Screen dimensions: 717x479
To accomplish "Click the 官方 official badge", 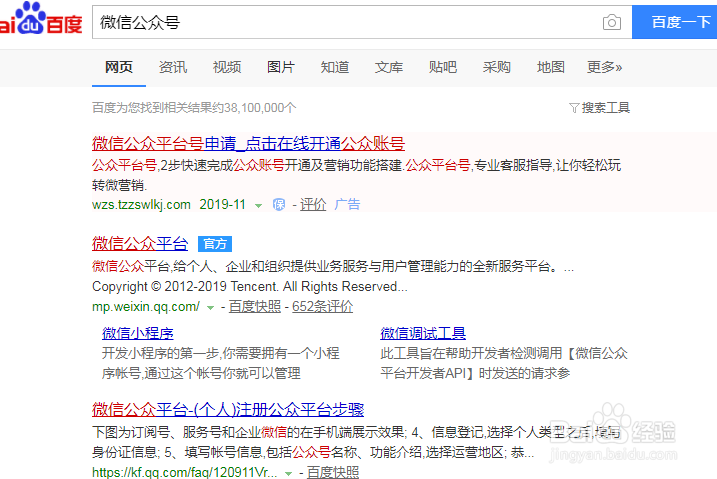I will point(215,244).
